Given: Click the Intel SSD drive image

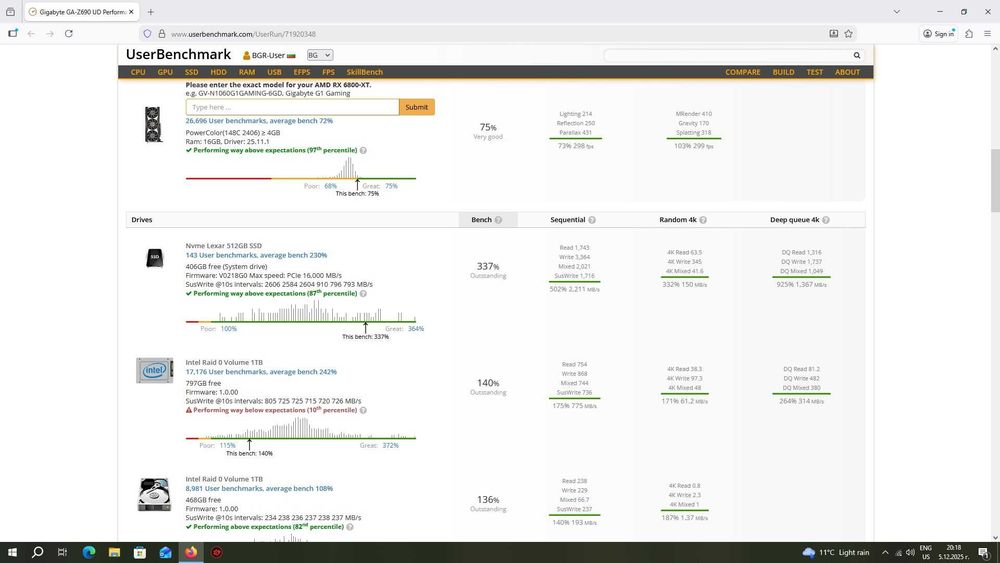Looking at the screenshot, I should click(x=154, y=370).
